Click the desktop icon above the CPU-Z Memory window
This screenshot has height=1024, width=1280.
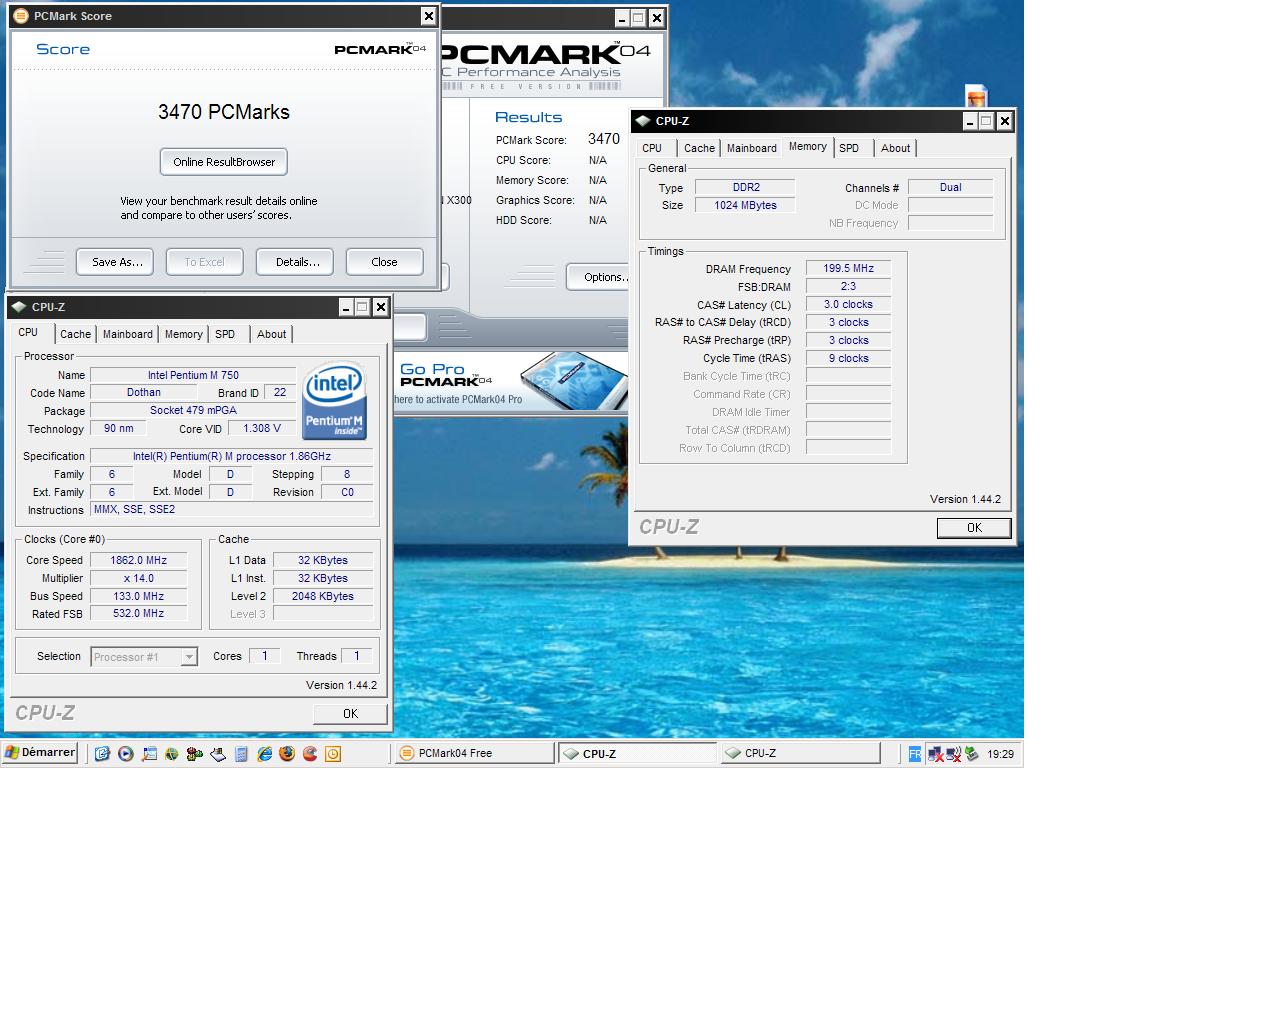click(x=976, y=96)
